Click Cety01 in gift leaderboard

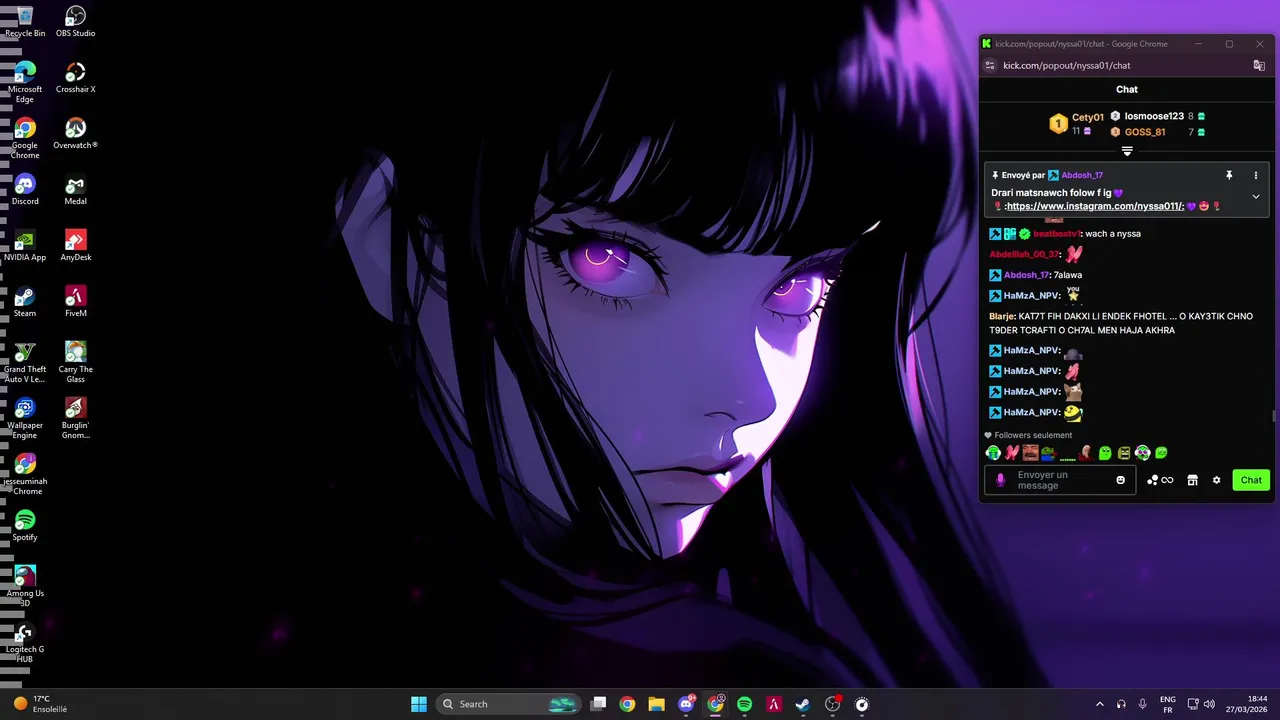pyautogui.click(x=1088, y=117)
